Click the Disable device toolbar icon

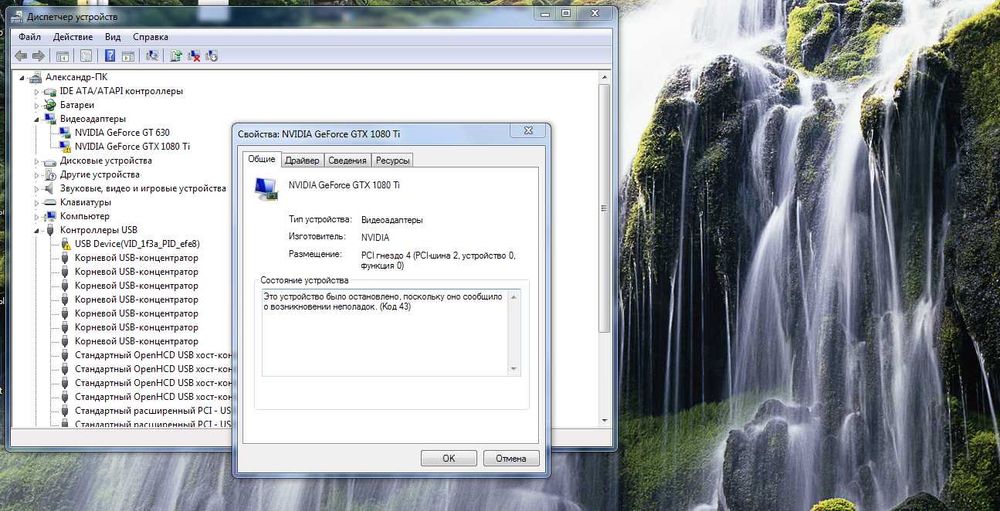[x=212, y=56]
